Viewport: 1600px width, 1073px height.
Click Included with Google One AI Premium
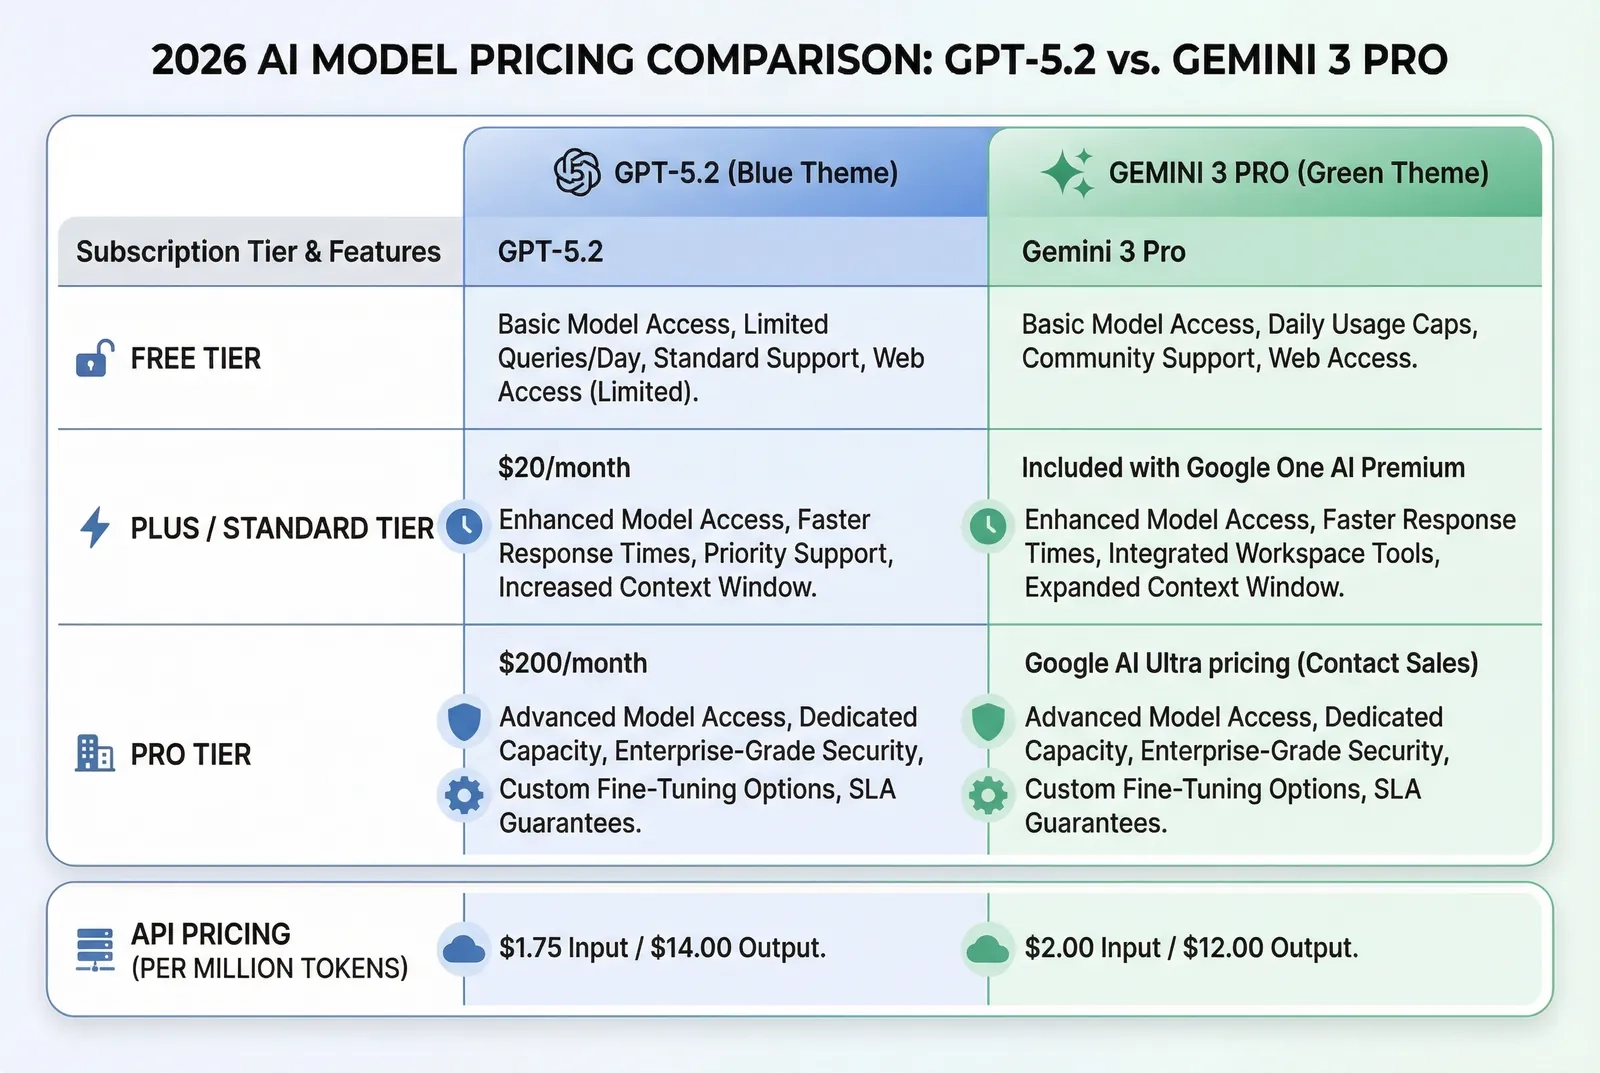[1243, 468]
